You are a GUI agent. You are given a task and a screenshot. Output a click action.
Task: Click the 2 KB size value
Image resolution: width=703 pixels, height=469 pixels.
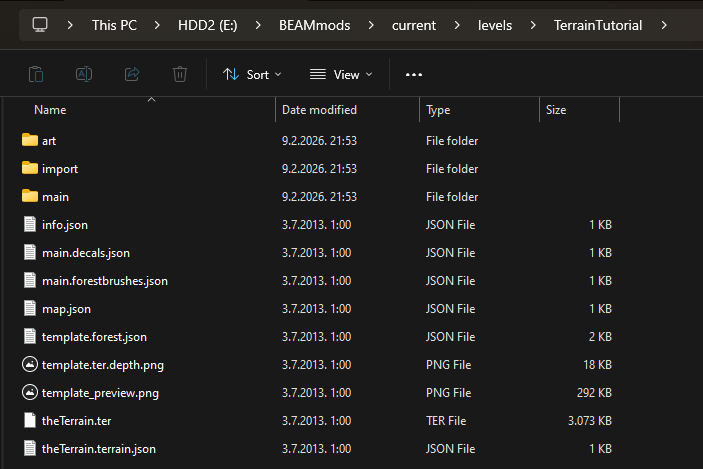tap(600, 337)
